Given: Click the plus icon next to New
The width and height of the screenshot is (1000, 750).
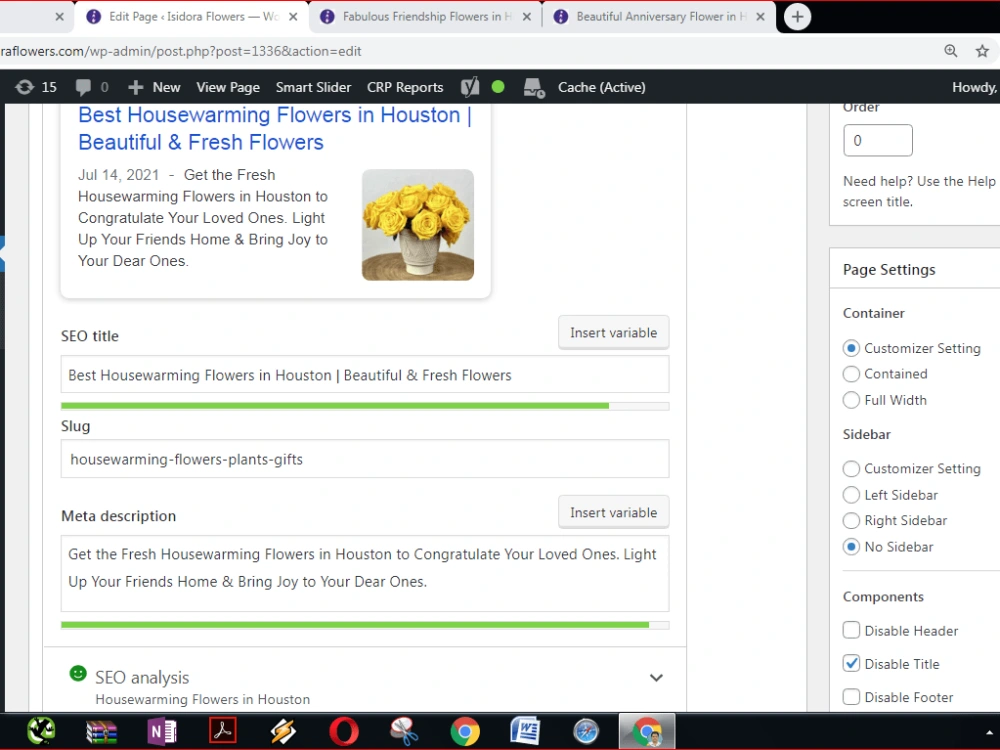Looking at the screenshot, I should (135, 87).
